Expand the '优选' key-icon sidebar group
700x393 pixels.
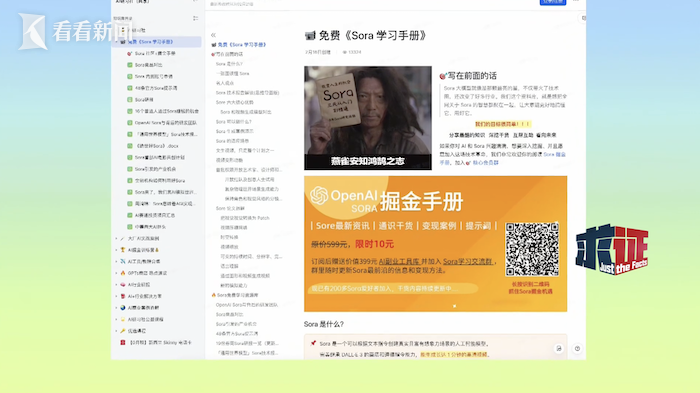click(117, 331)
